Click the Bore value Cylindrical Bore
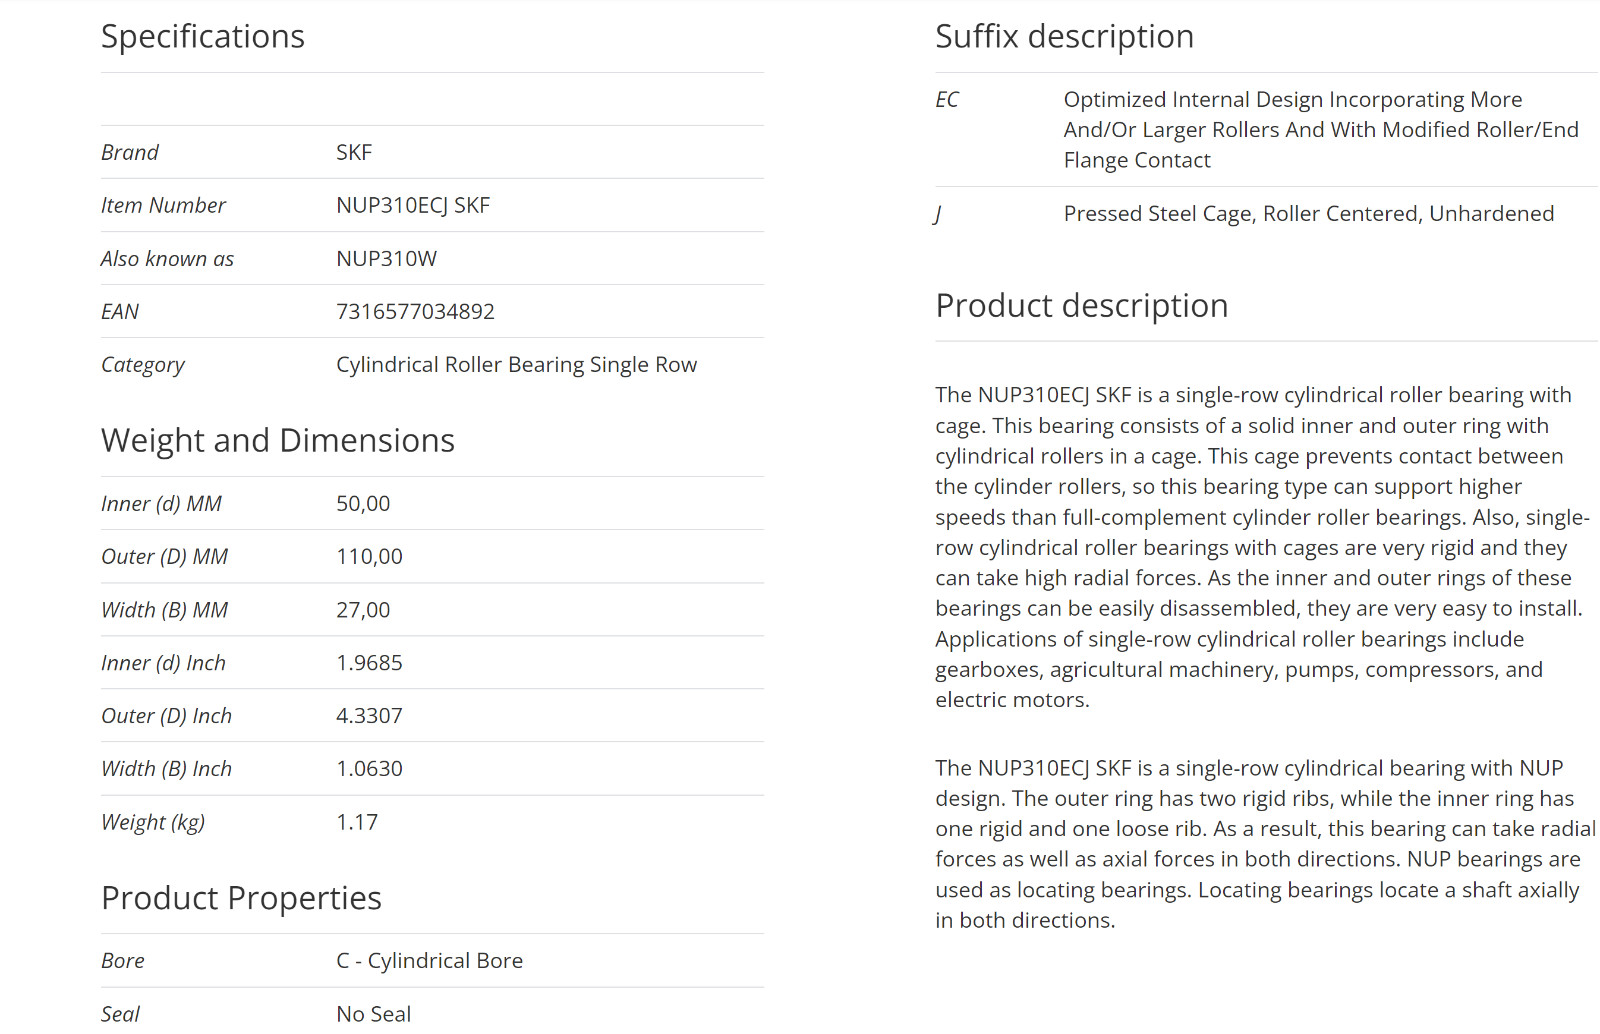 (429, 961)
